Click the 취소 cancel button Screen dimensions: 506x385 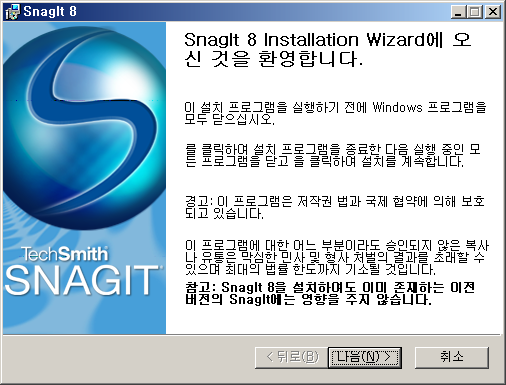click(452, 358)
